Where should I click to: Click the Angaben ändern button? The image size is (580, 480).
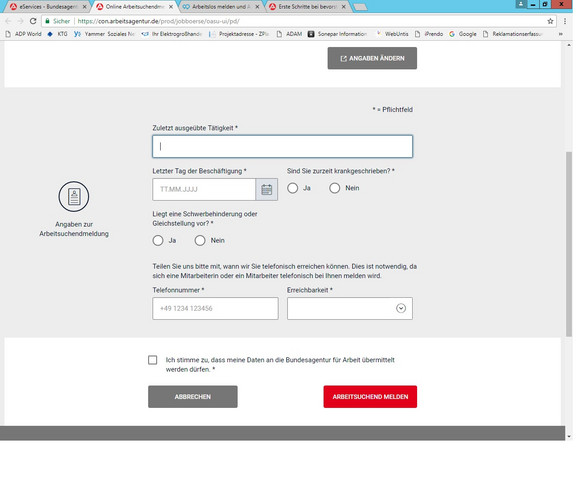point(372,58)
